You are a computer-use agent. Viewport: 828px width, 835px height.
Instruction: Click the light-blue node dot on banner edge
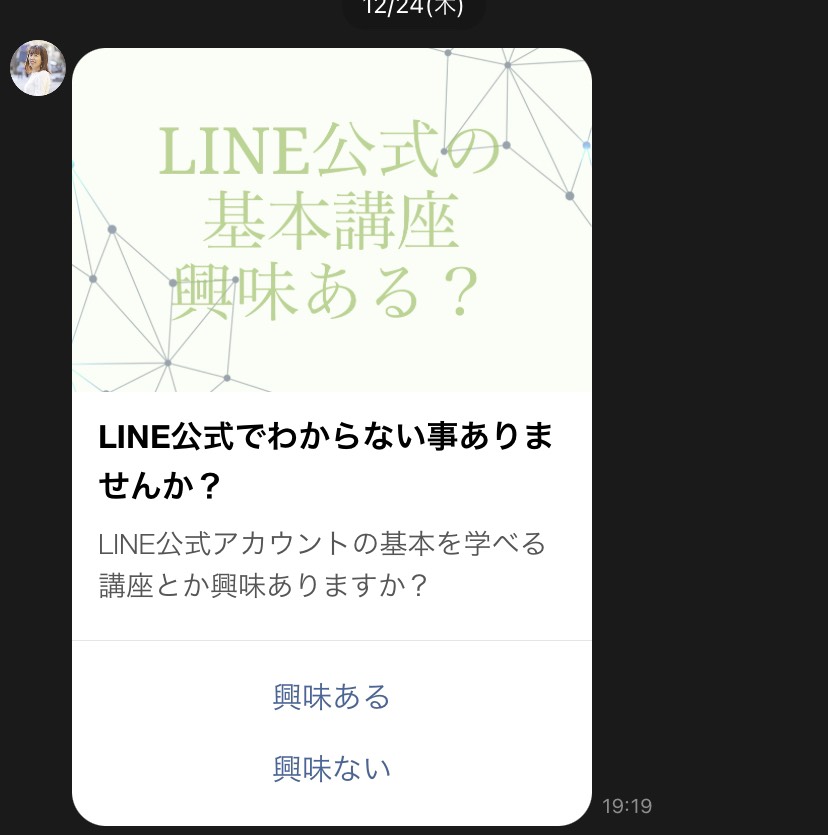tap(586, 145)
